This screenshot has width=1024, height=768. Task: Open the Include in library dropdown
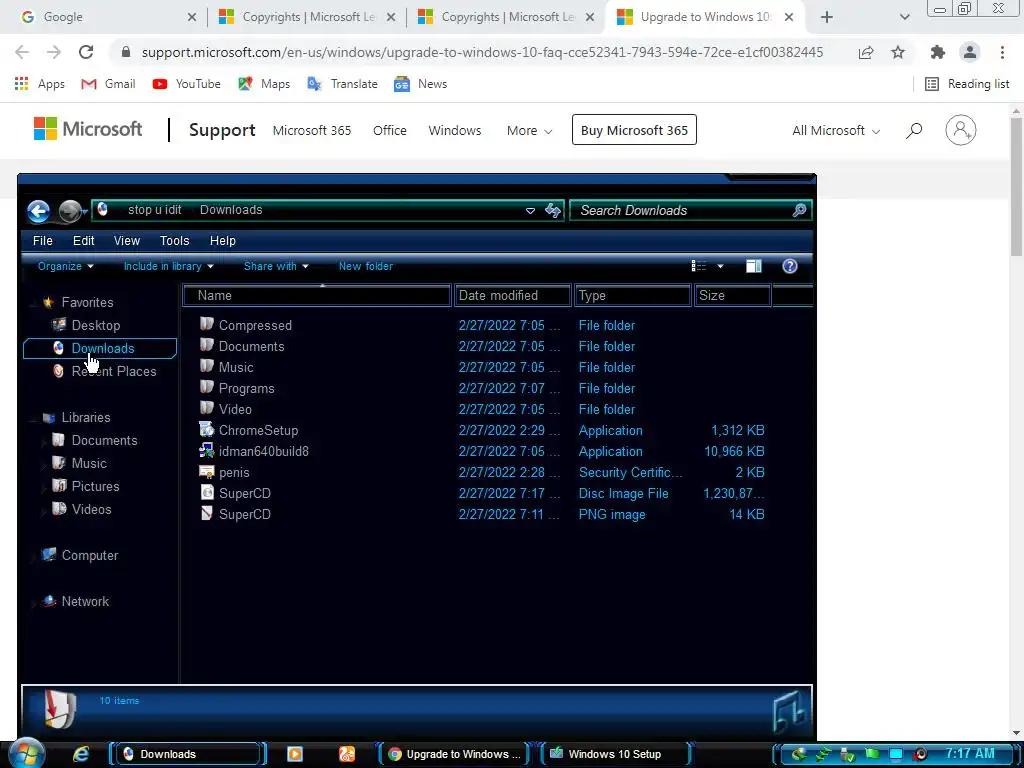click(x=168, y=266)
